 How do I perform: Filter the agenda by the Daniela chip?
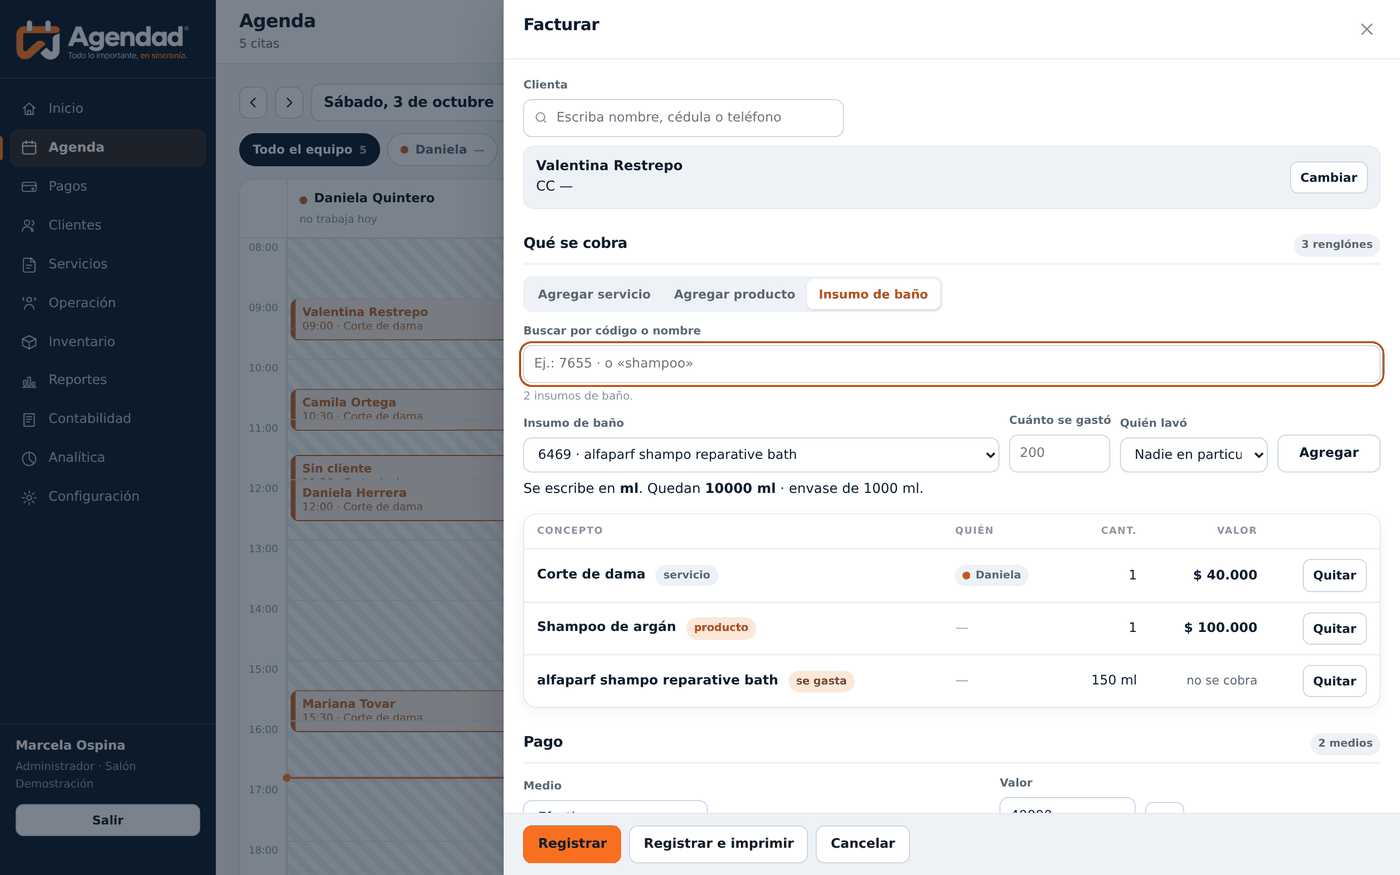[x=442, y=149]
